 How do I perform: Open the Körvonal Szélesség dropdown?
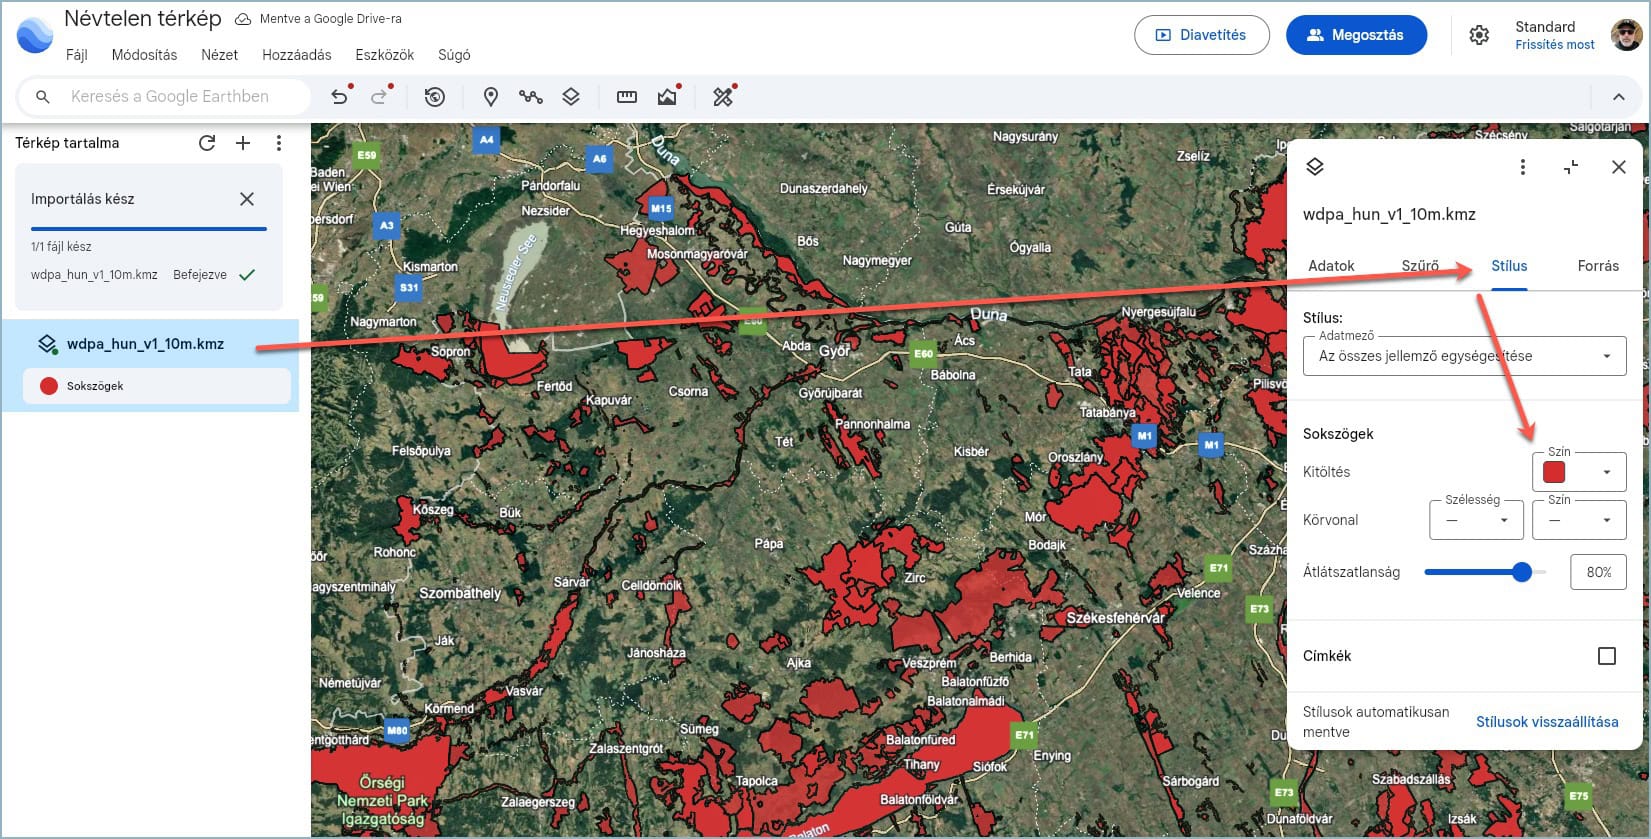point(1477,520)
